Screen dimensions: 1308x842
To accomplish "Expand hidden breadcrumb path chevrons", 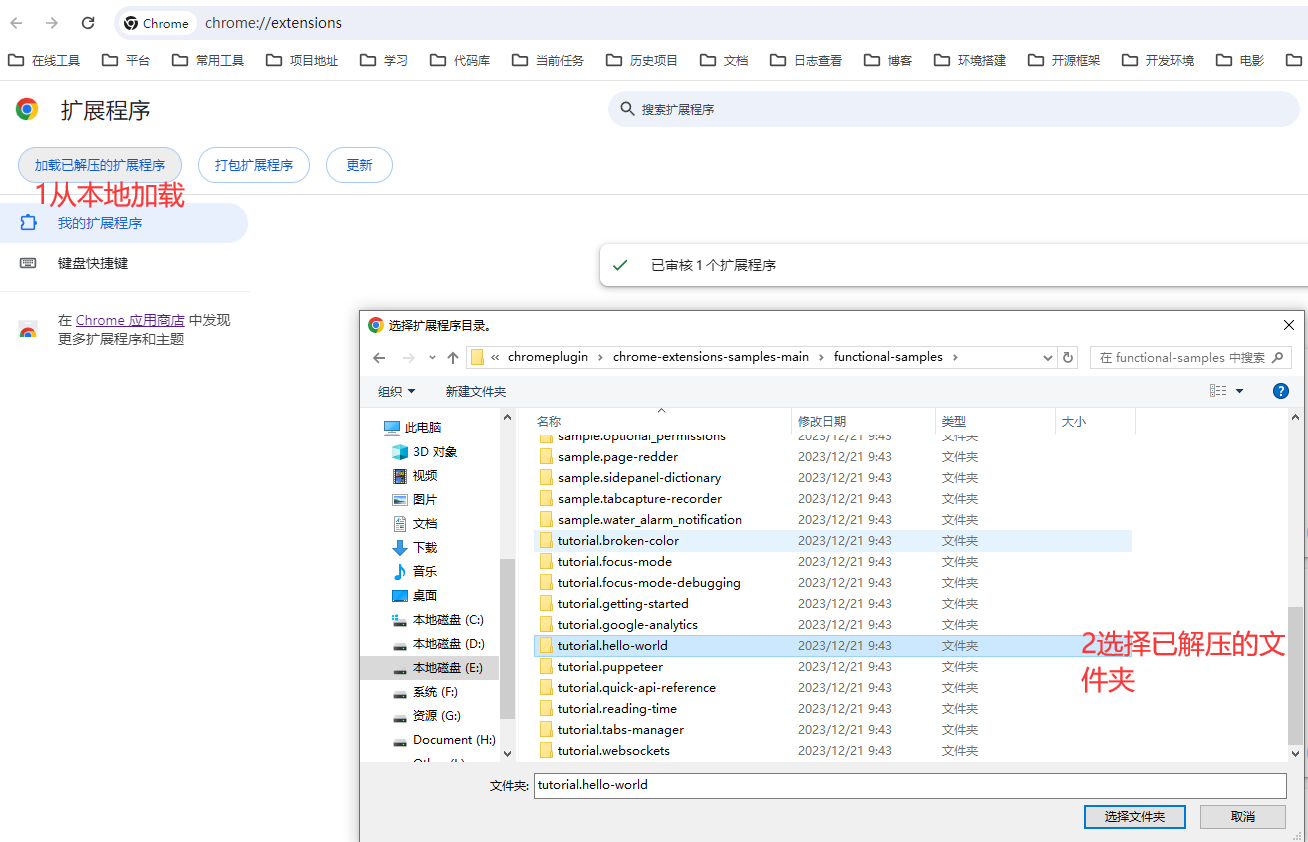I will [495, 357].
